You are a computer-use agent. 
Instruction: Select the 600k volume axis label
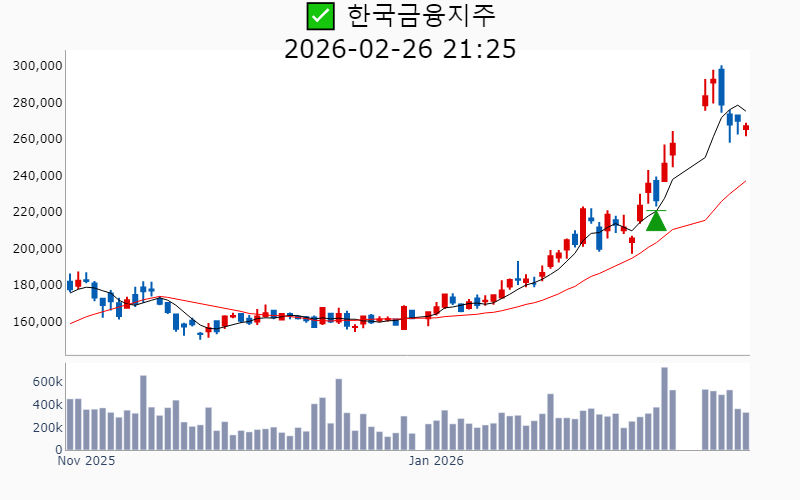point(47,382)
